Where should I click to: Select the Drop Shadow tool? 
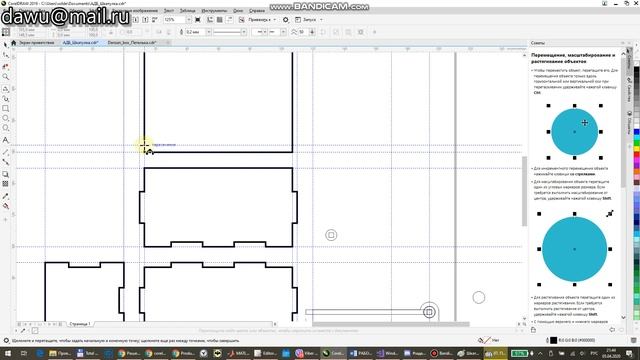coord(5,174)
